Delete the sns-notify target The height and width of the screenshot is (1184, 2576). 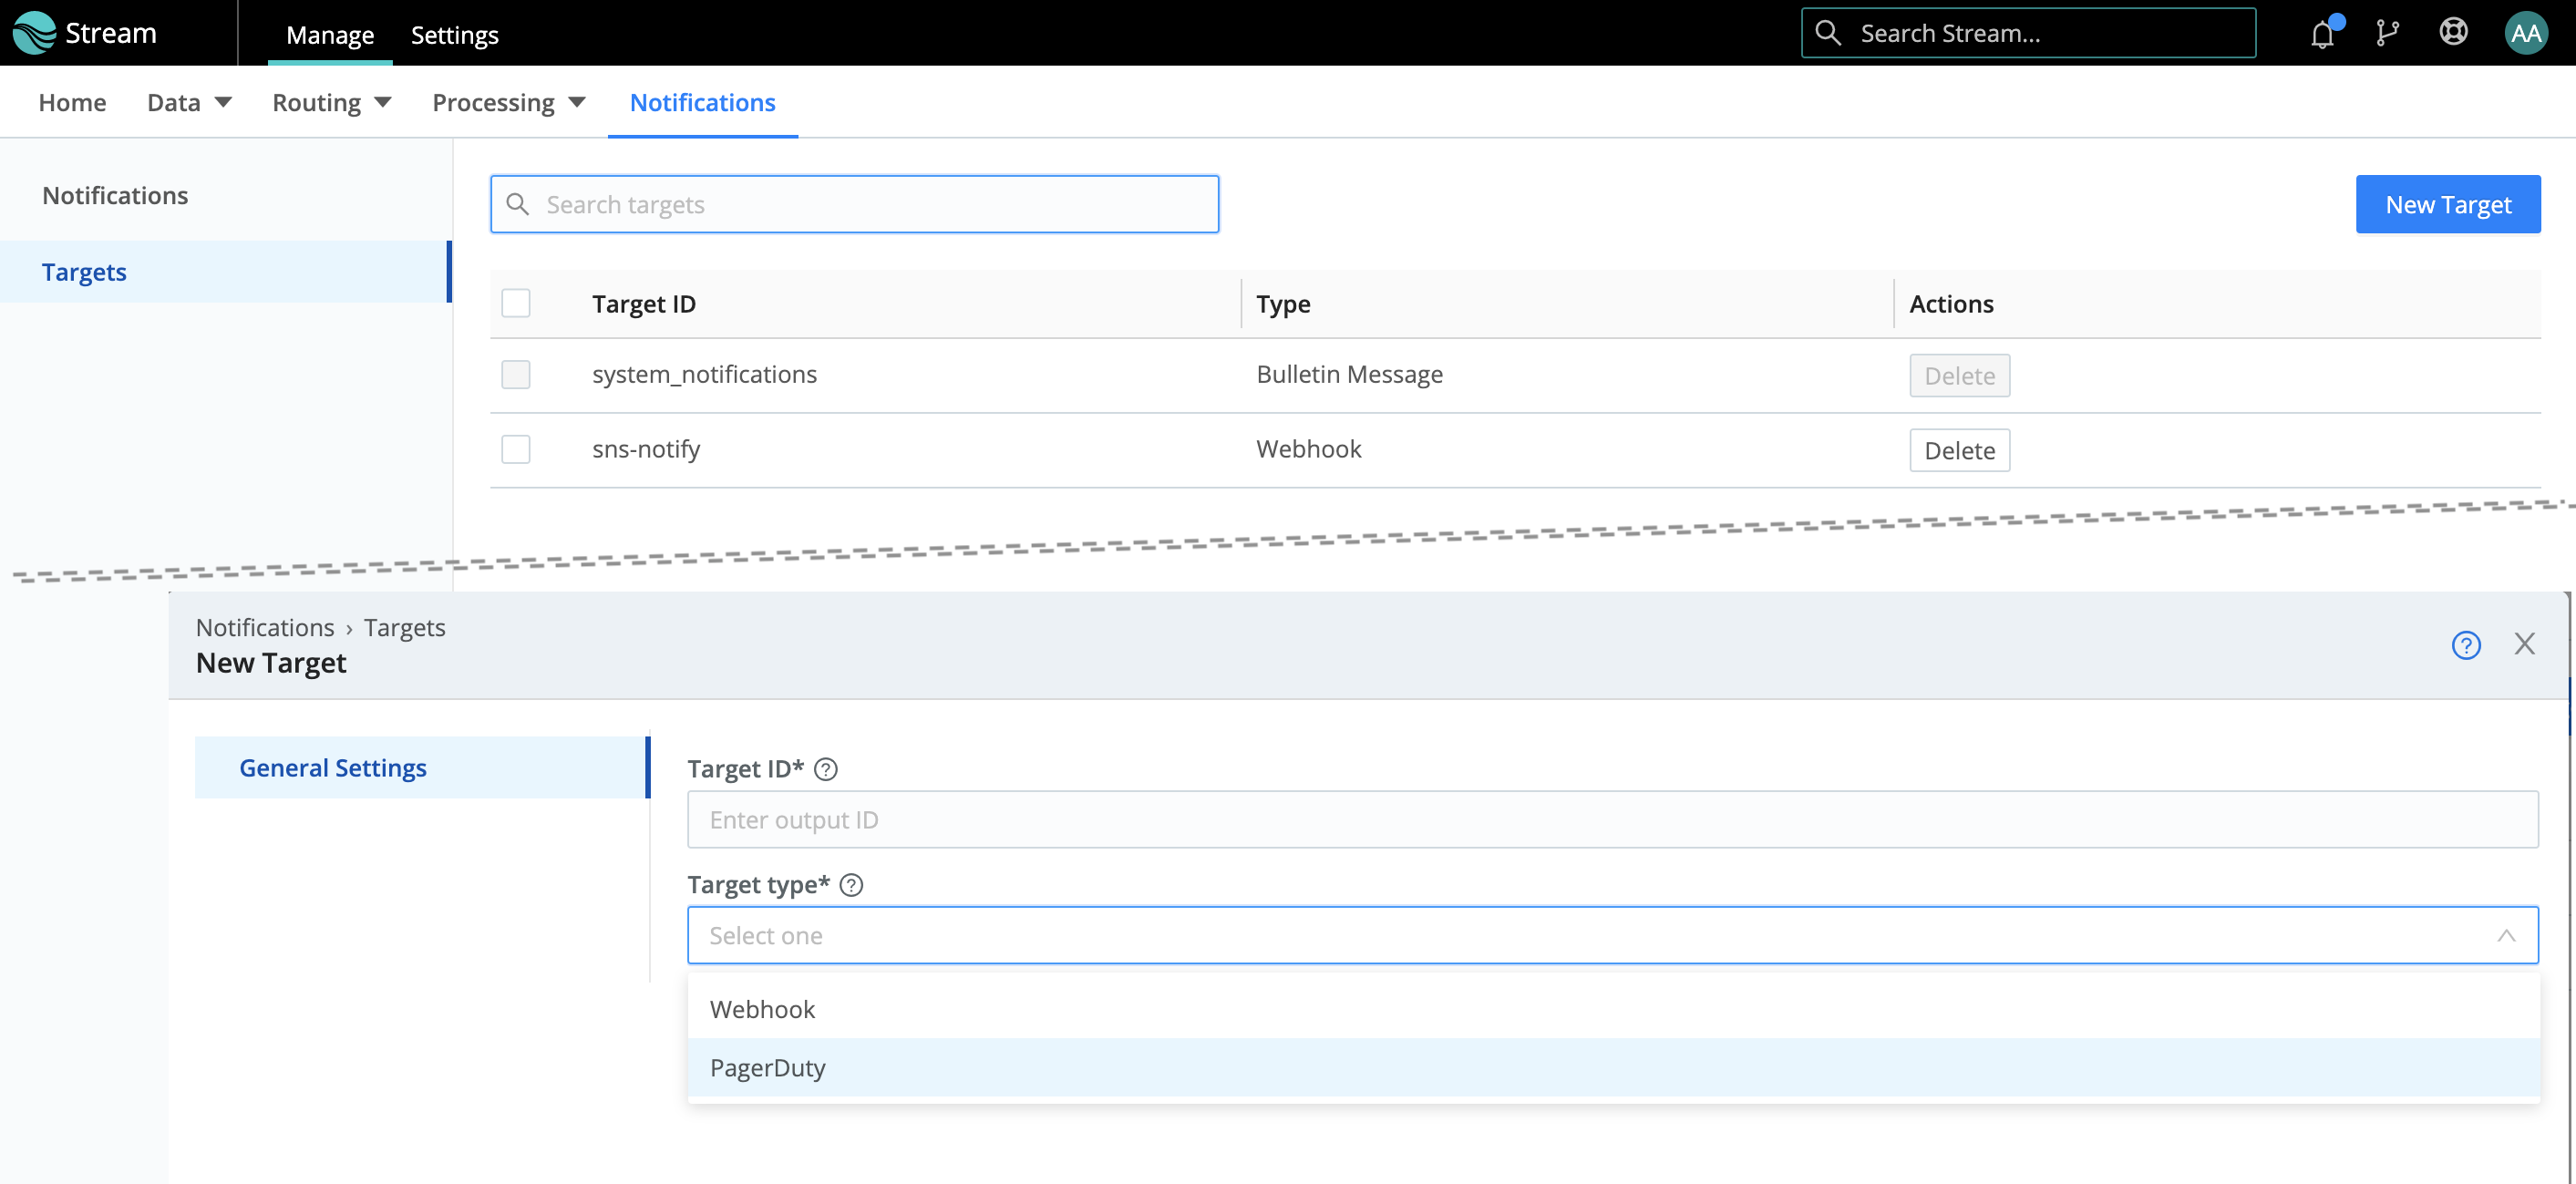coord(1959,450)
